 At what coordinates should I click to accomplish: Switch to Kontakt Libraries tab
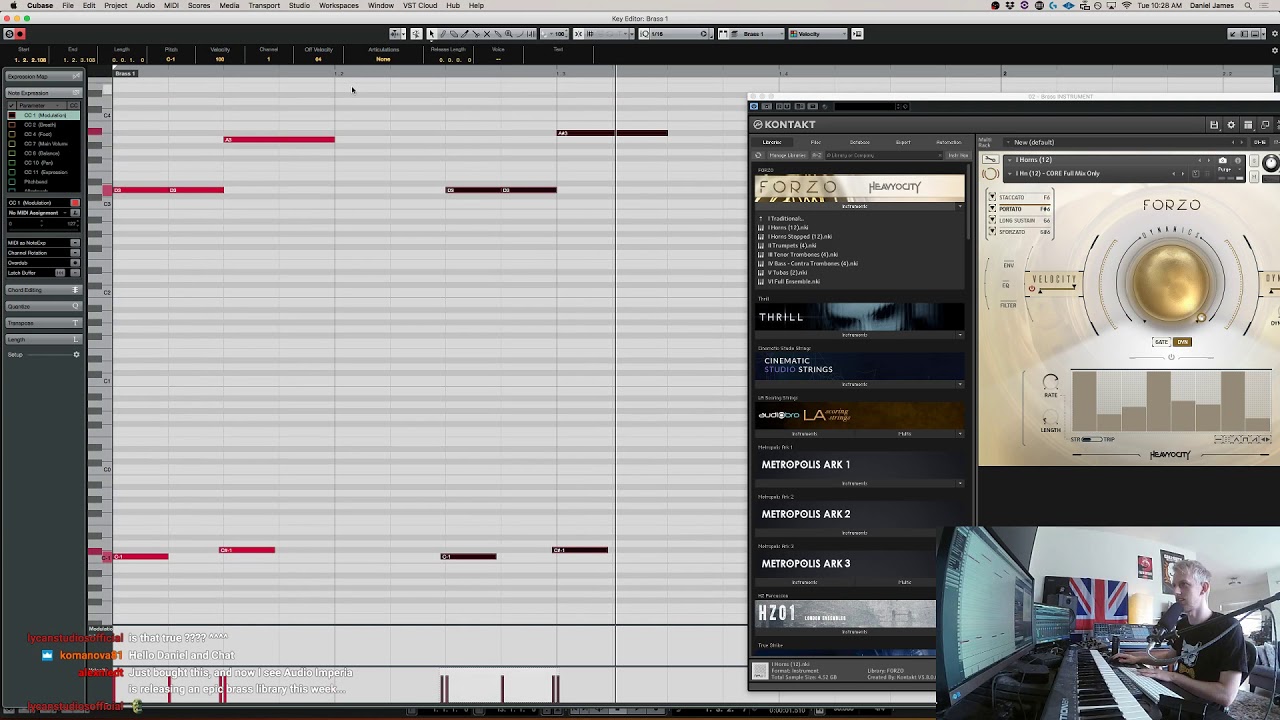(772, 142)
